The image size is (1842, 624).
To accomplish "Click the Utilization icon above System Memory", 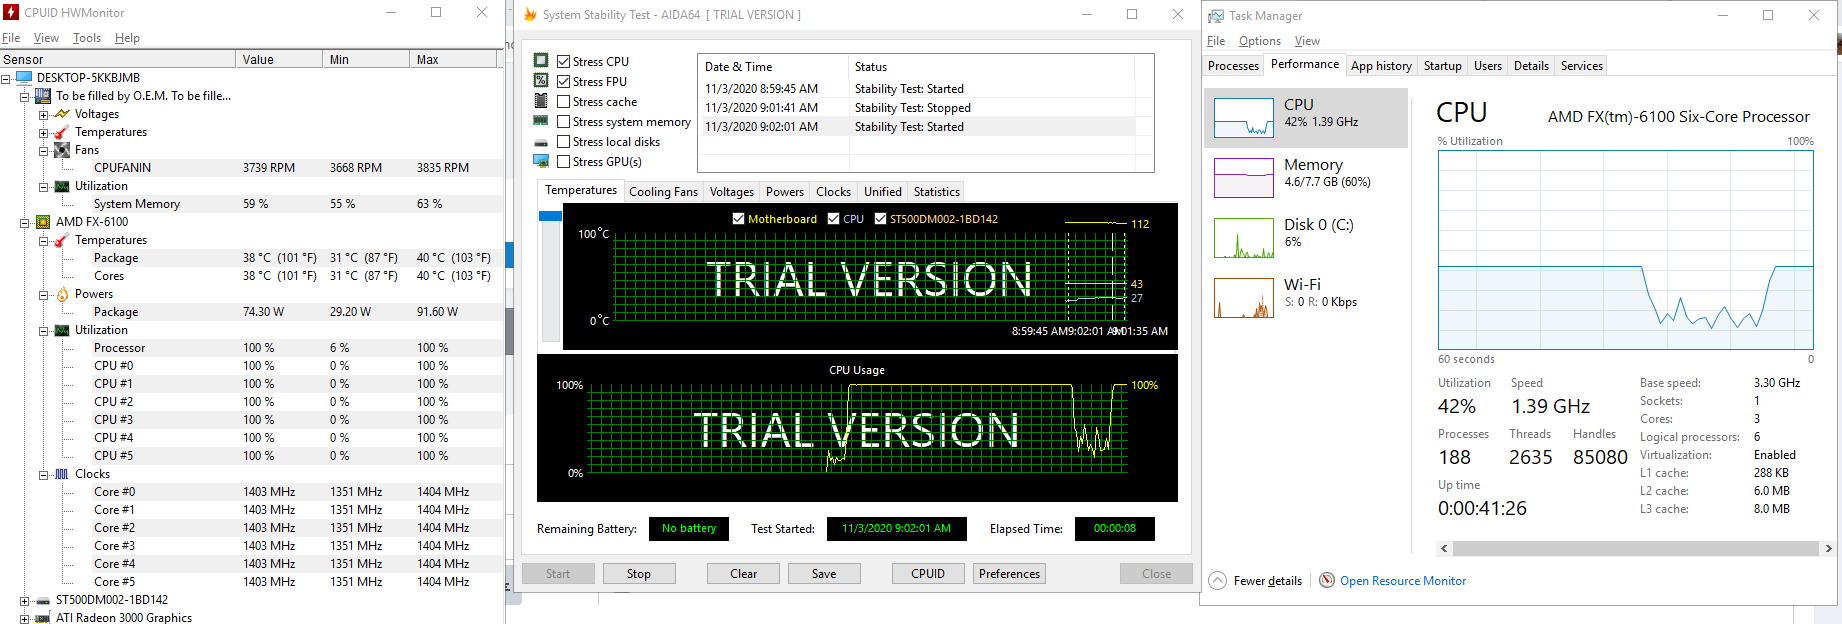I will click(x=62, y=186).
